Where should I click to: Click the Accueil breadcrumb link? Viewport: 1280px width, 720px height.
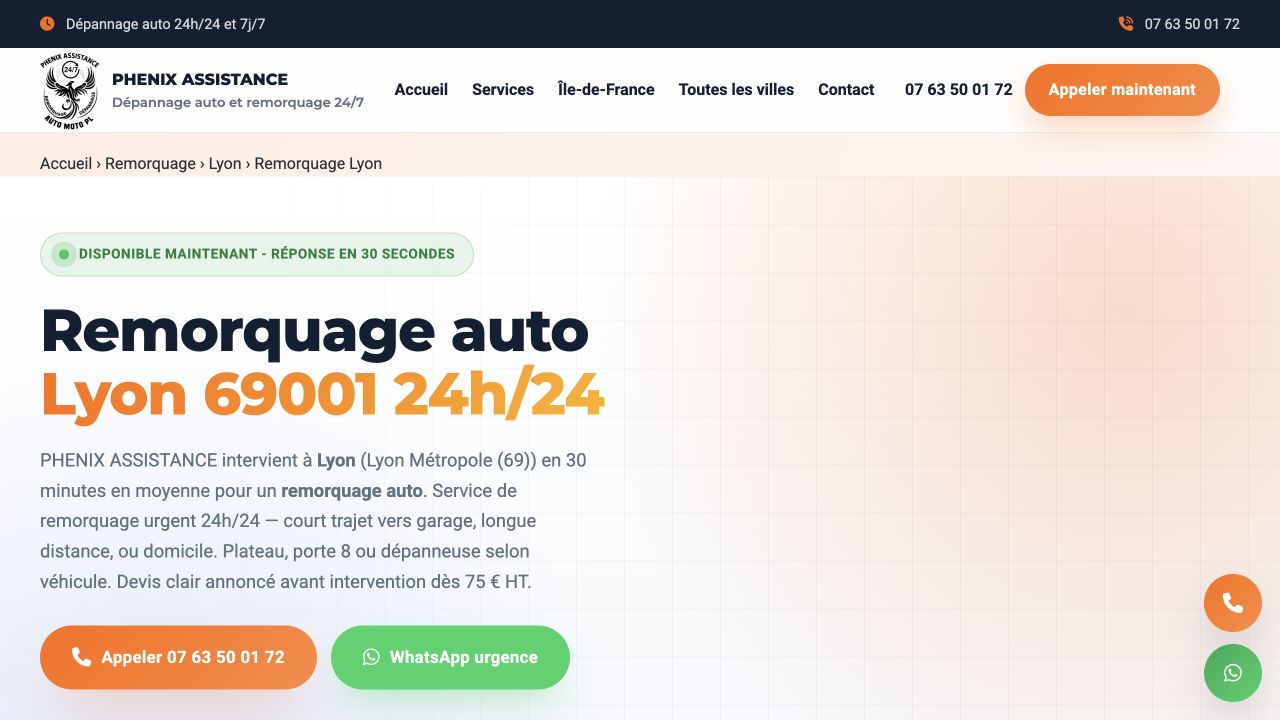[66, 163]
